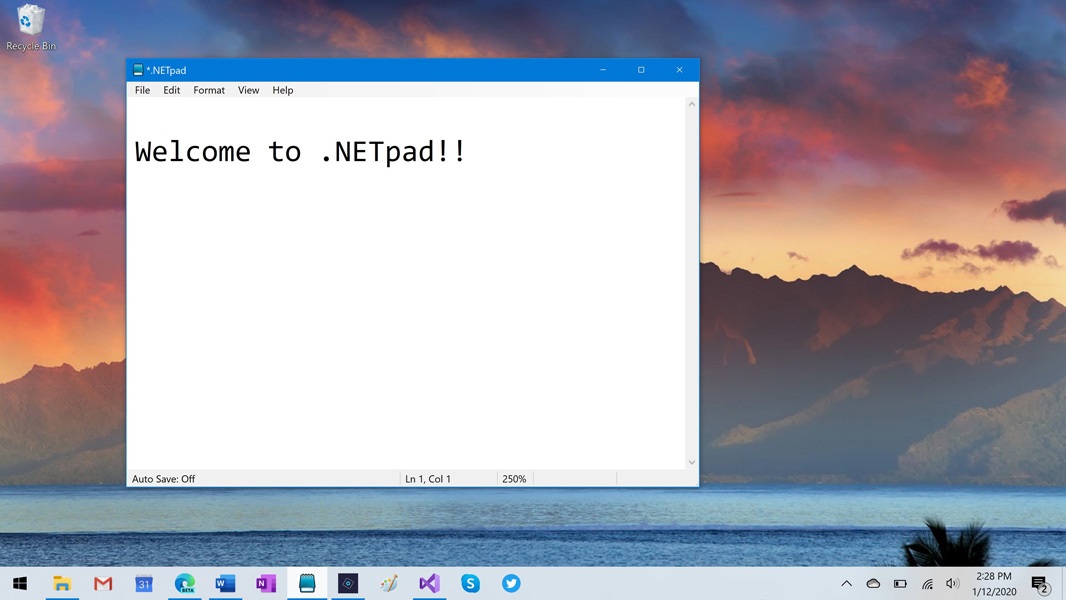
Task: Click the scrollbar up arrow in editor
Action: [691, 104]
